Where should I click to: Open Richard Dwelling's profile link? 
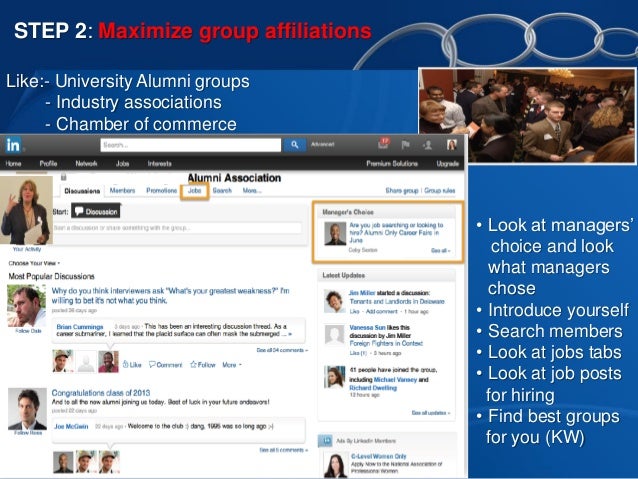pyautogui.click(x=373, y=388)
